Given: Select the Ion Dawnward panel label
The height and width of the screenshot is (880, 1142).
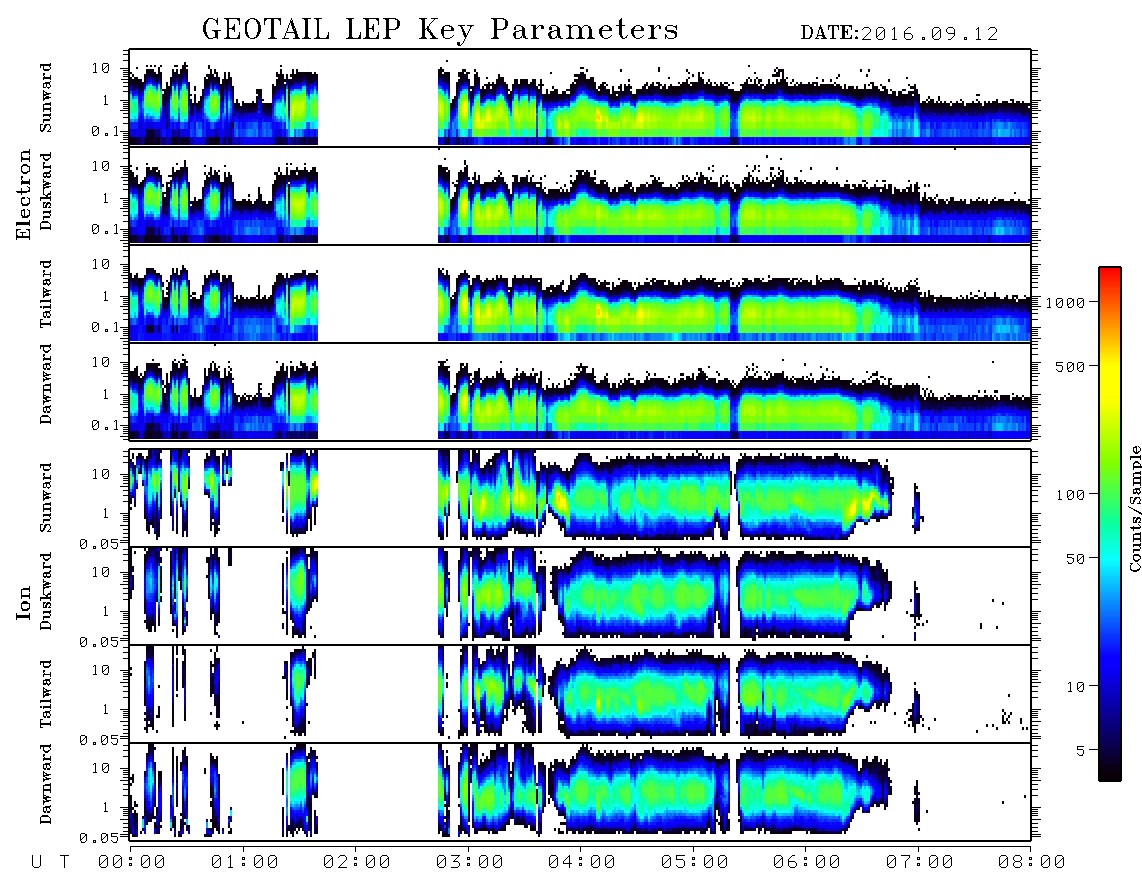Looking at the screenshot, I should pos(46,784).
